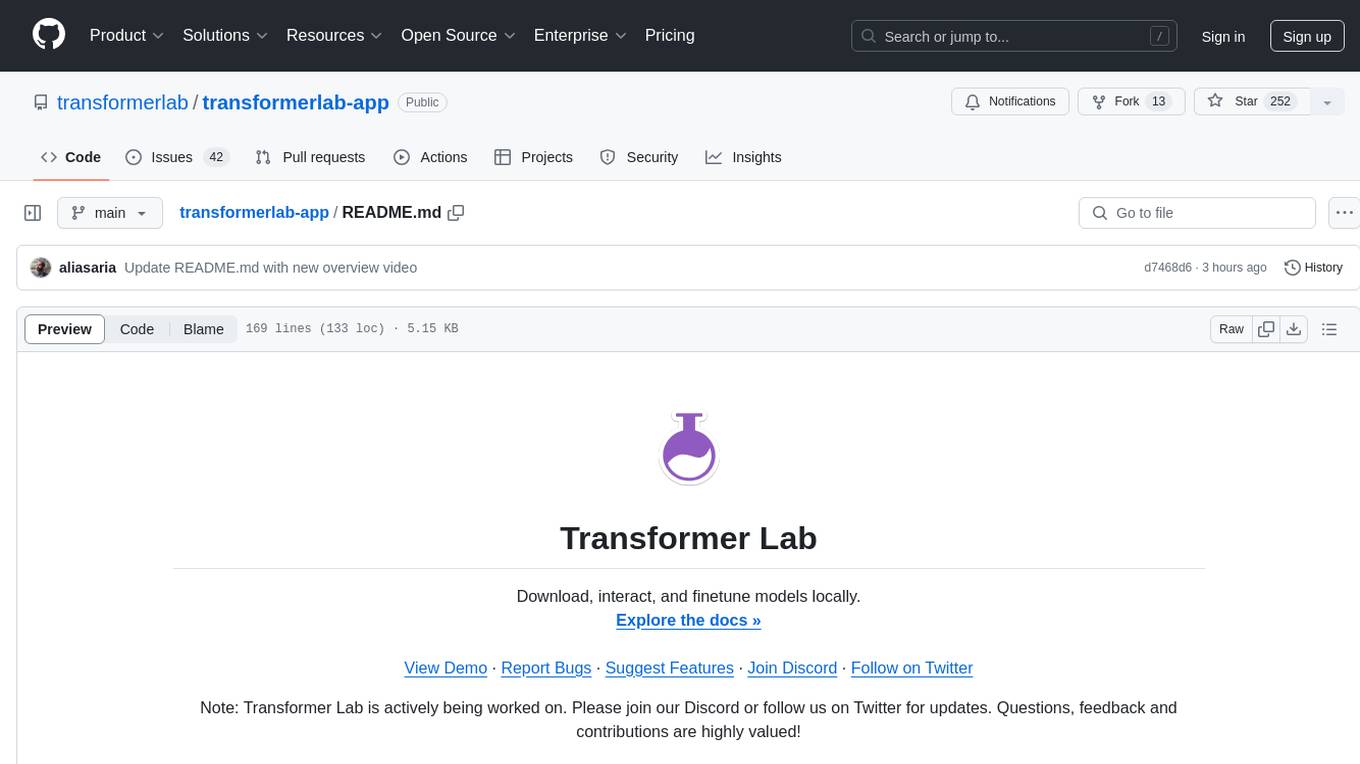Download the raw file
Screen dimensions: 1360x764
tap(1294, 329)
